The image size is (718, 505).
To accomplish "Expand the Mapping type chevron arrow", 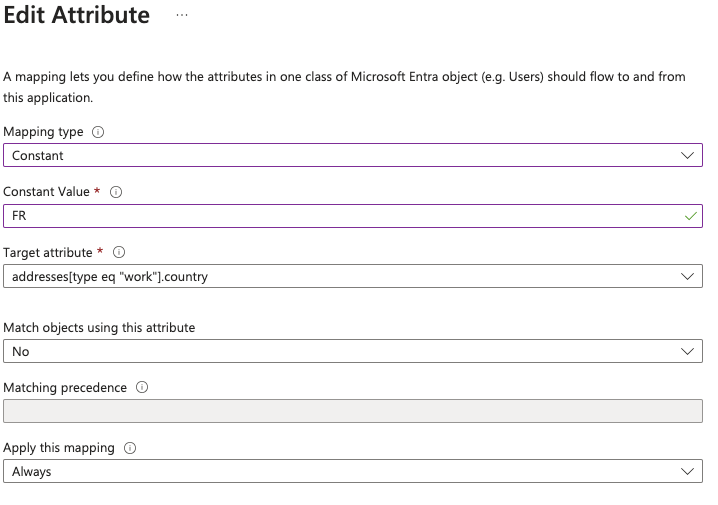I will point(687,155).
